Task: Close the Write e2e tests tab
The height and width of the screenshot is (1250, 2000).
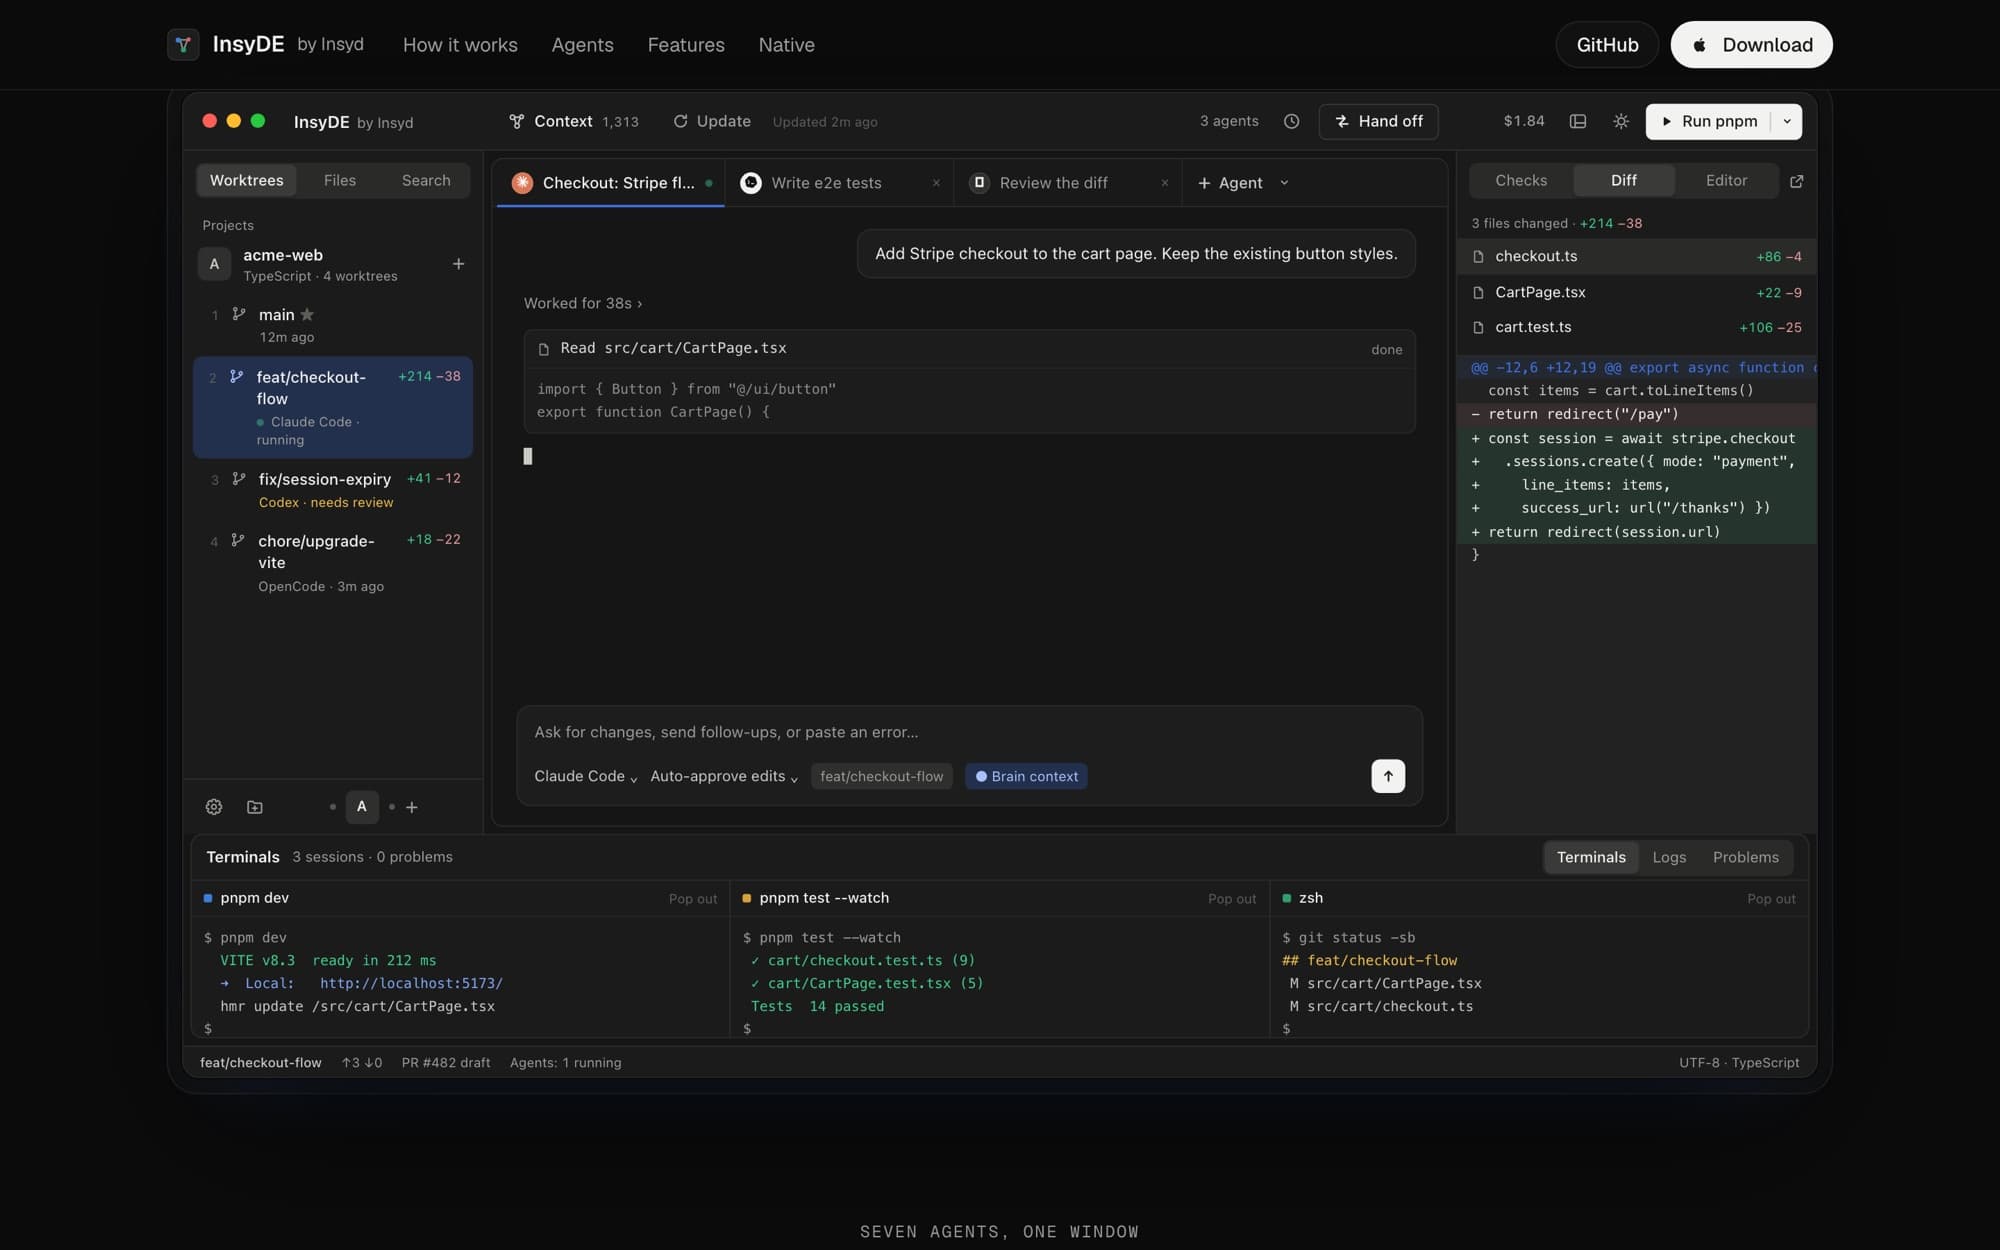Action: coord(936,183)
